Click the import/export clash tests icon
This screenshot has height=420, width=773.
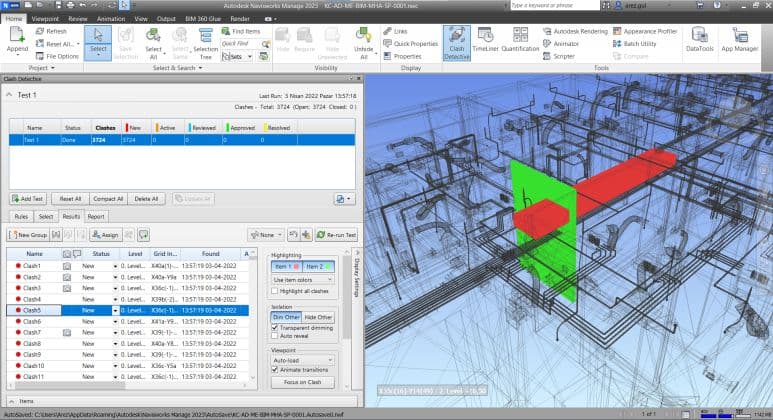[343, 199]
